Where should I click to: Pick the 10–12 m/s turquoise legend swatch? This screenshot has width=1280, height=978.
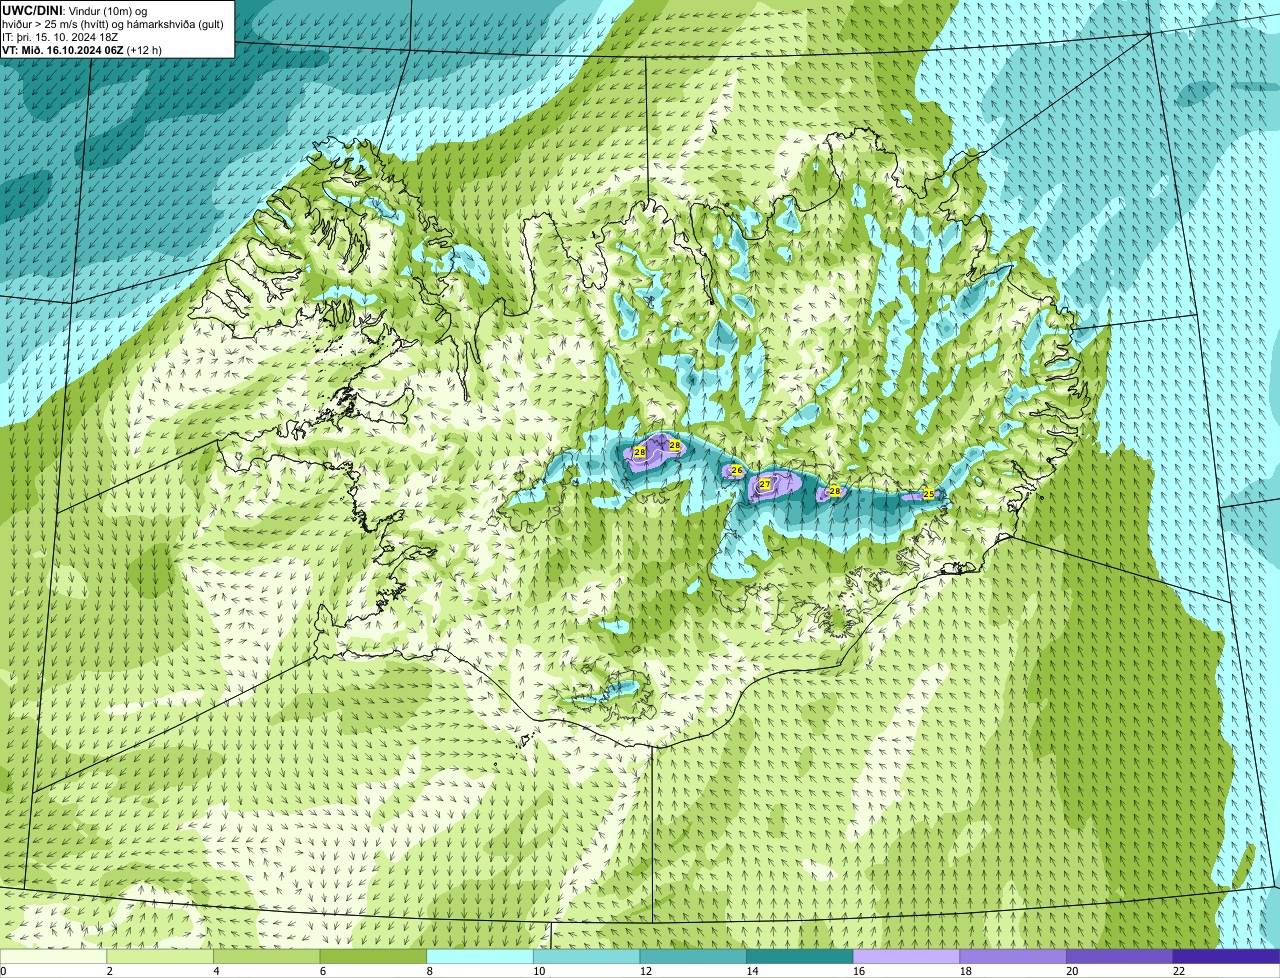(586, 956)
